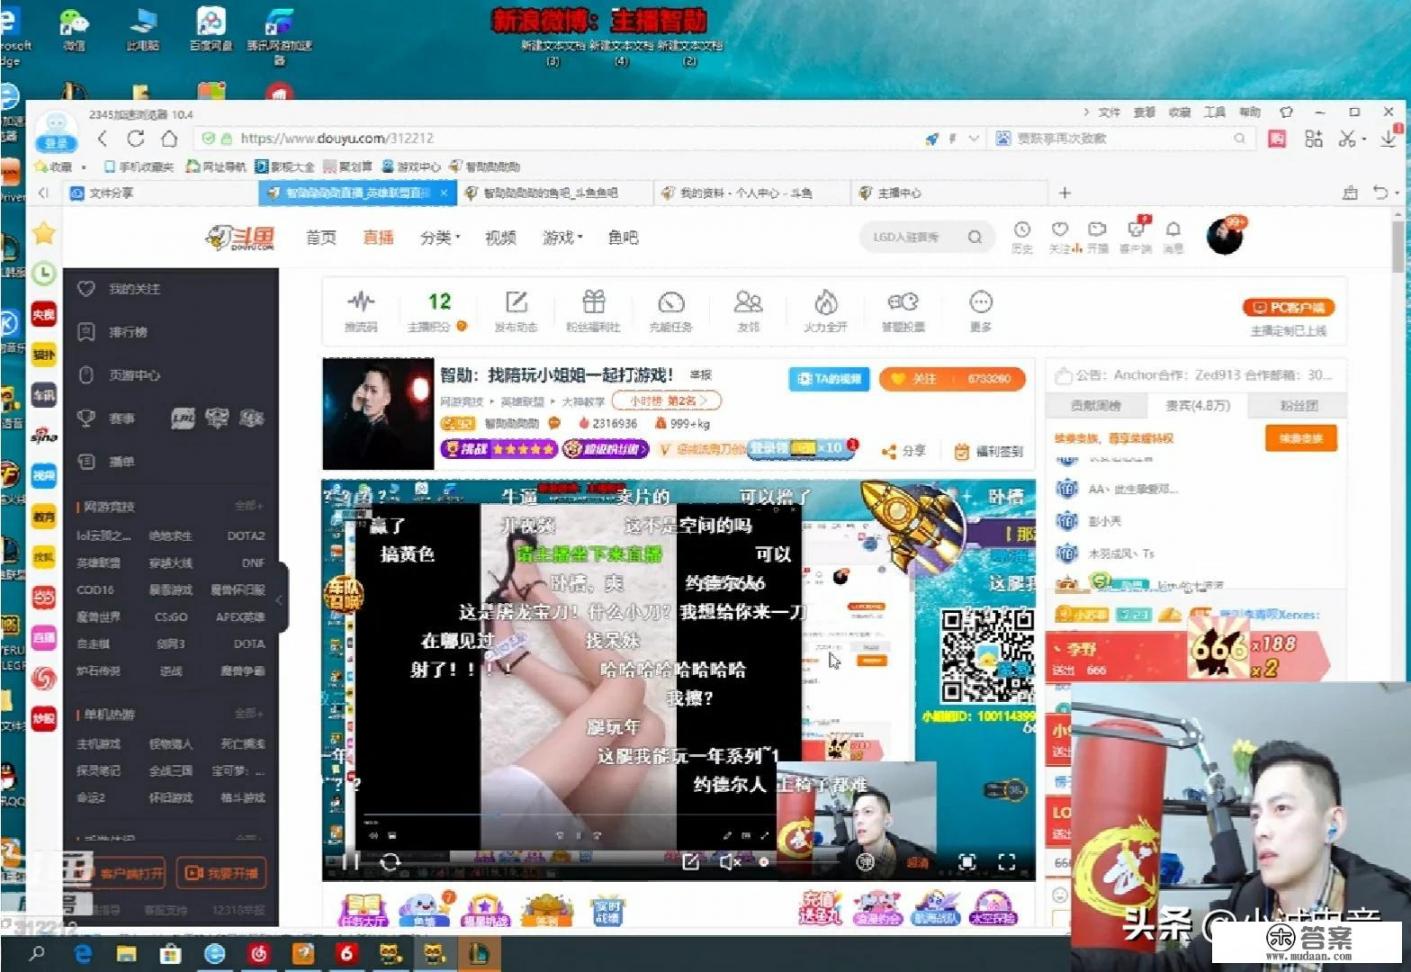This screenshot has width=1411, height=972.
Task: Expand the 游戏 games dropdown
Action: 580,238
